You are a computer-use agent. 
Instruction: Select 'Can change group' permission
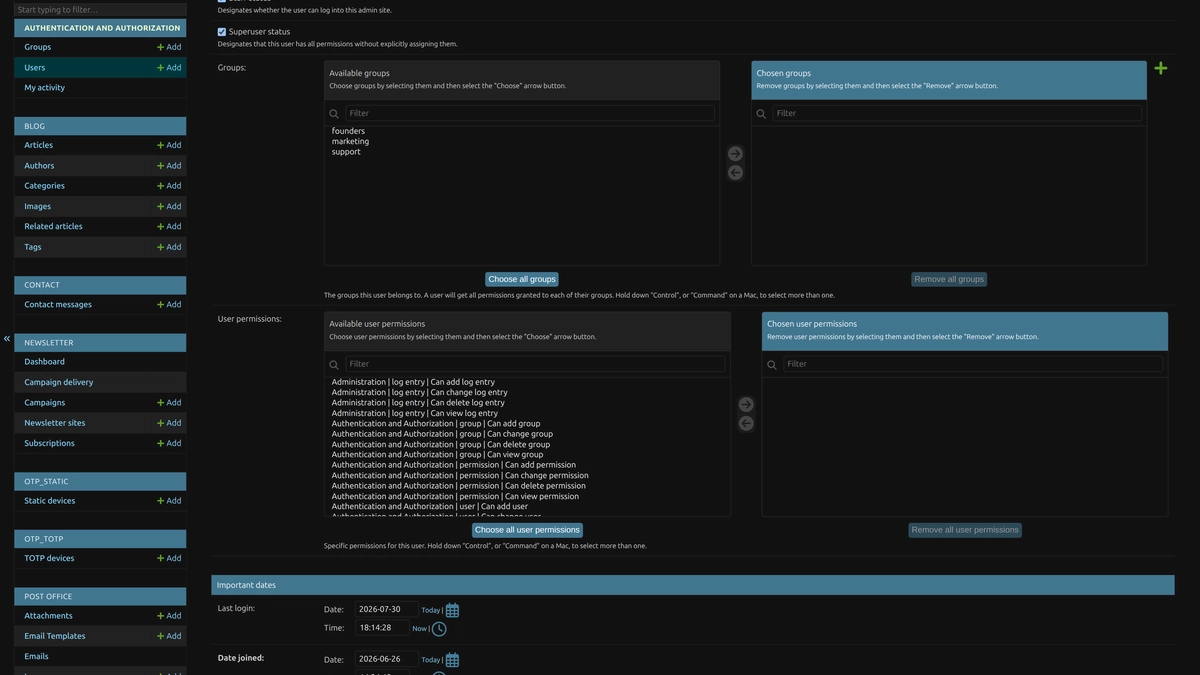coord(442,434)
